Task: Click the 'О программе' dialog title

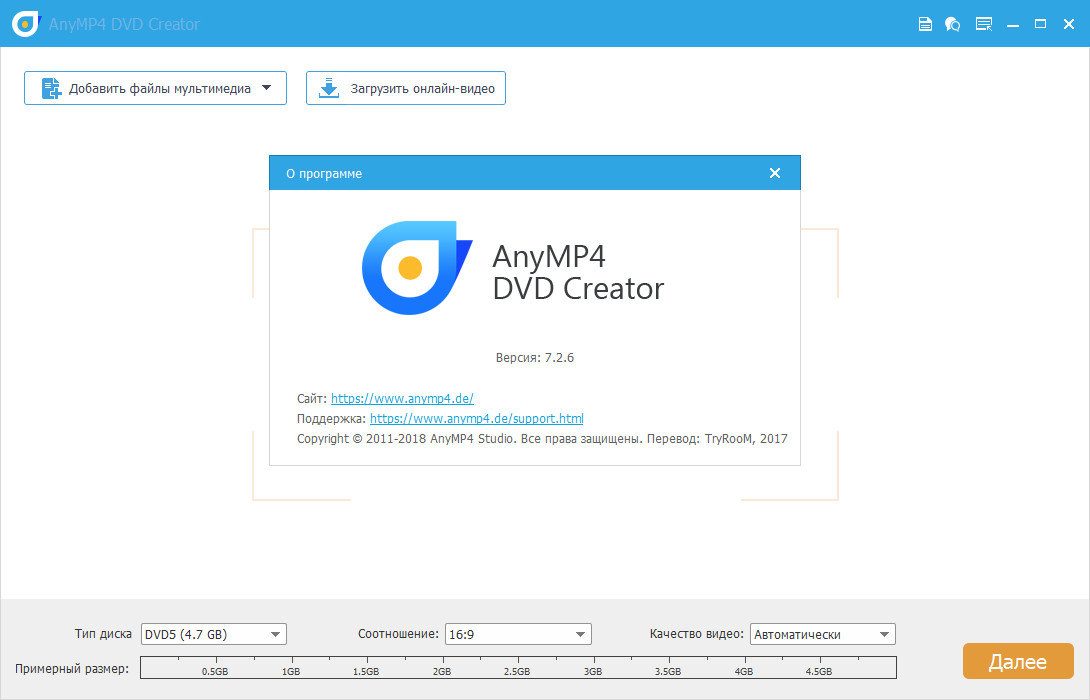Action: pyautogui.click(x=324, y=174)
